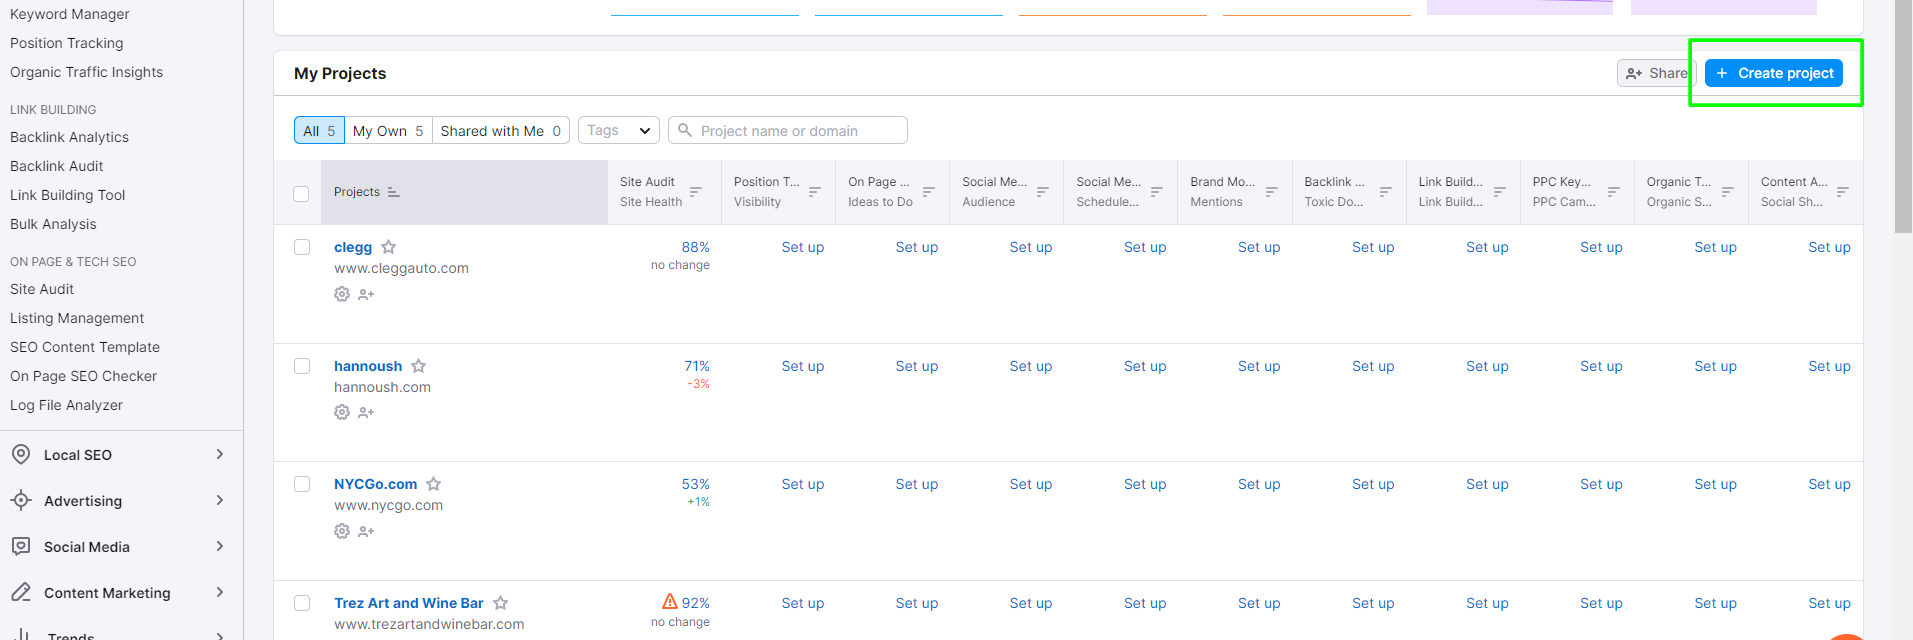Check the Trez Art and Wine Bar checkbox
Viewport: 1913px width, 640px height.
[x=302, y=603]
